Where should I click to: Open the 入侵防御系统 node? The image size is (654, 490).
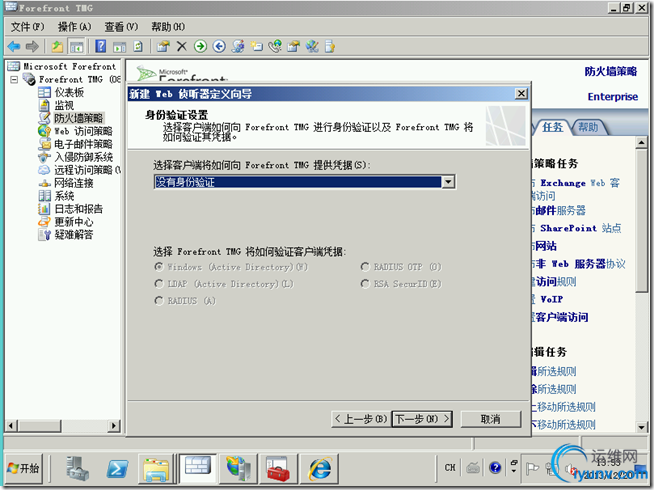click(83, 157)
